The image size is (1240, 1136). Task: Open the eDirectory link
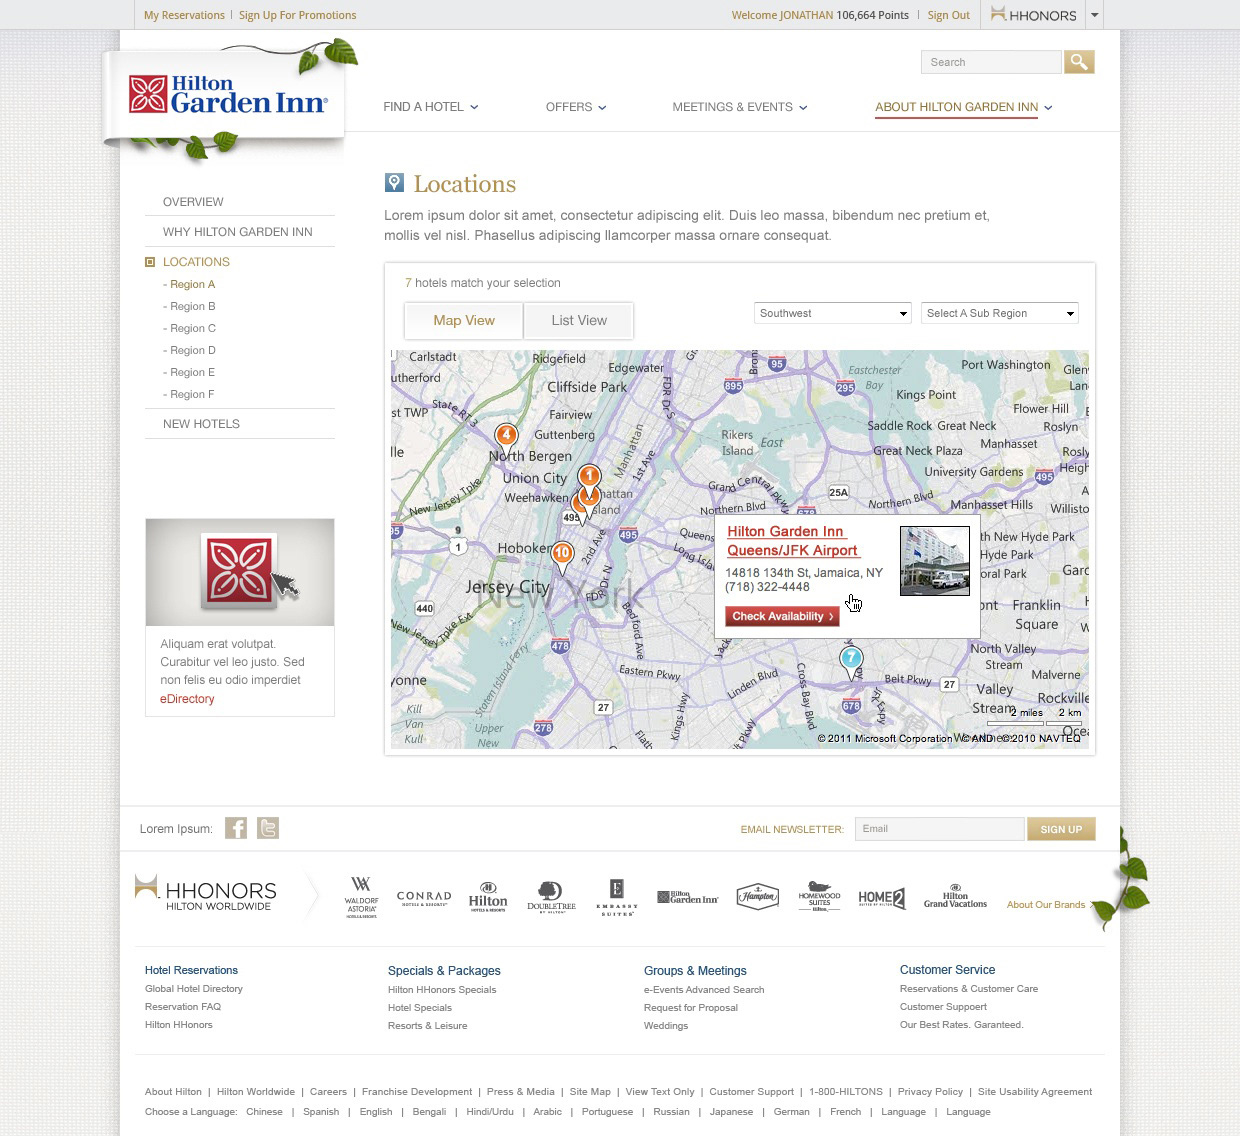(x=187, y=699)
